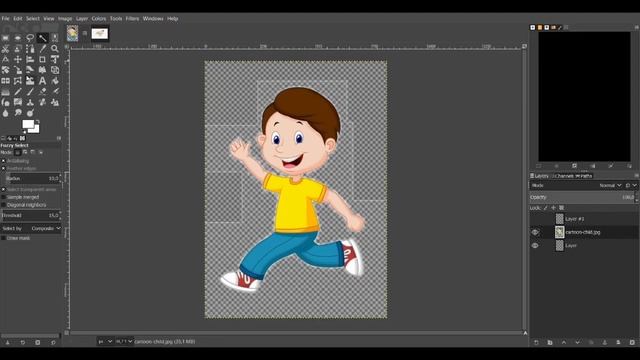
Task: Select the Rectangle Select tool
Action: (x=5, y=38)
